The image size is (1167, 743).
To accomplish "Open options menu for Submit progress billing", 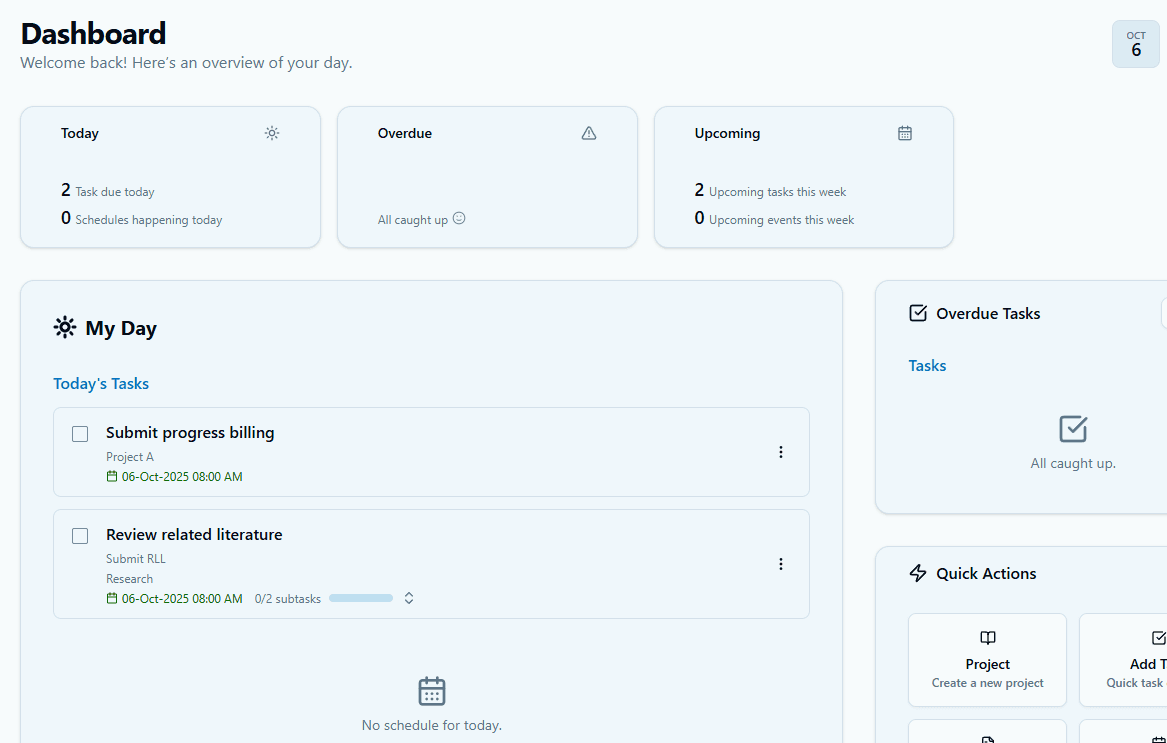I will point(781,452).
